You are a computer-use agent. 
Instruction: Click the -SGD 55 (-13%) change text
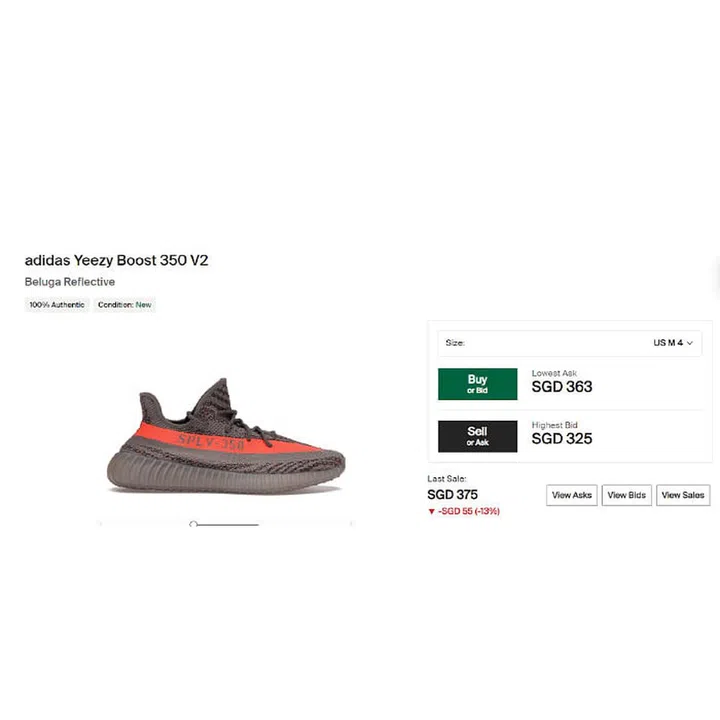pyautogui.click(x=469, y=511)
